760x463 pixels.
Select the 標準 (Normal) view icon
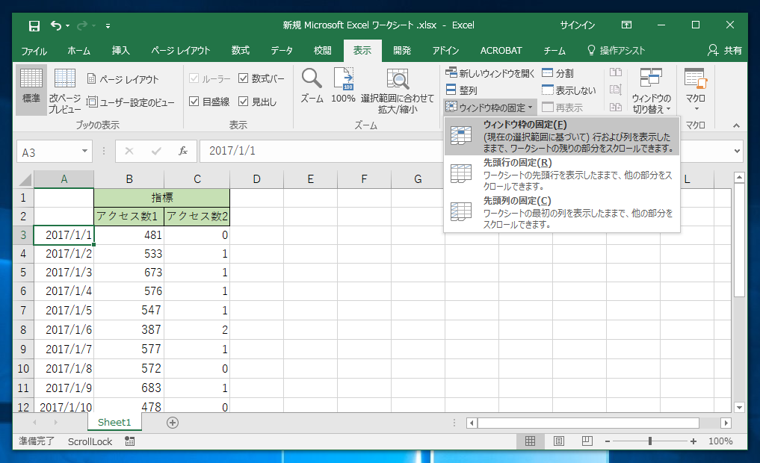(x=31, y=85)
